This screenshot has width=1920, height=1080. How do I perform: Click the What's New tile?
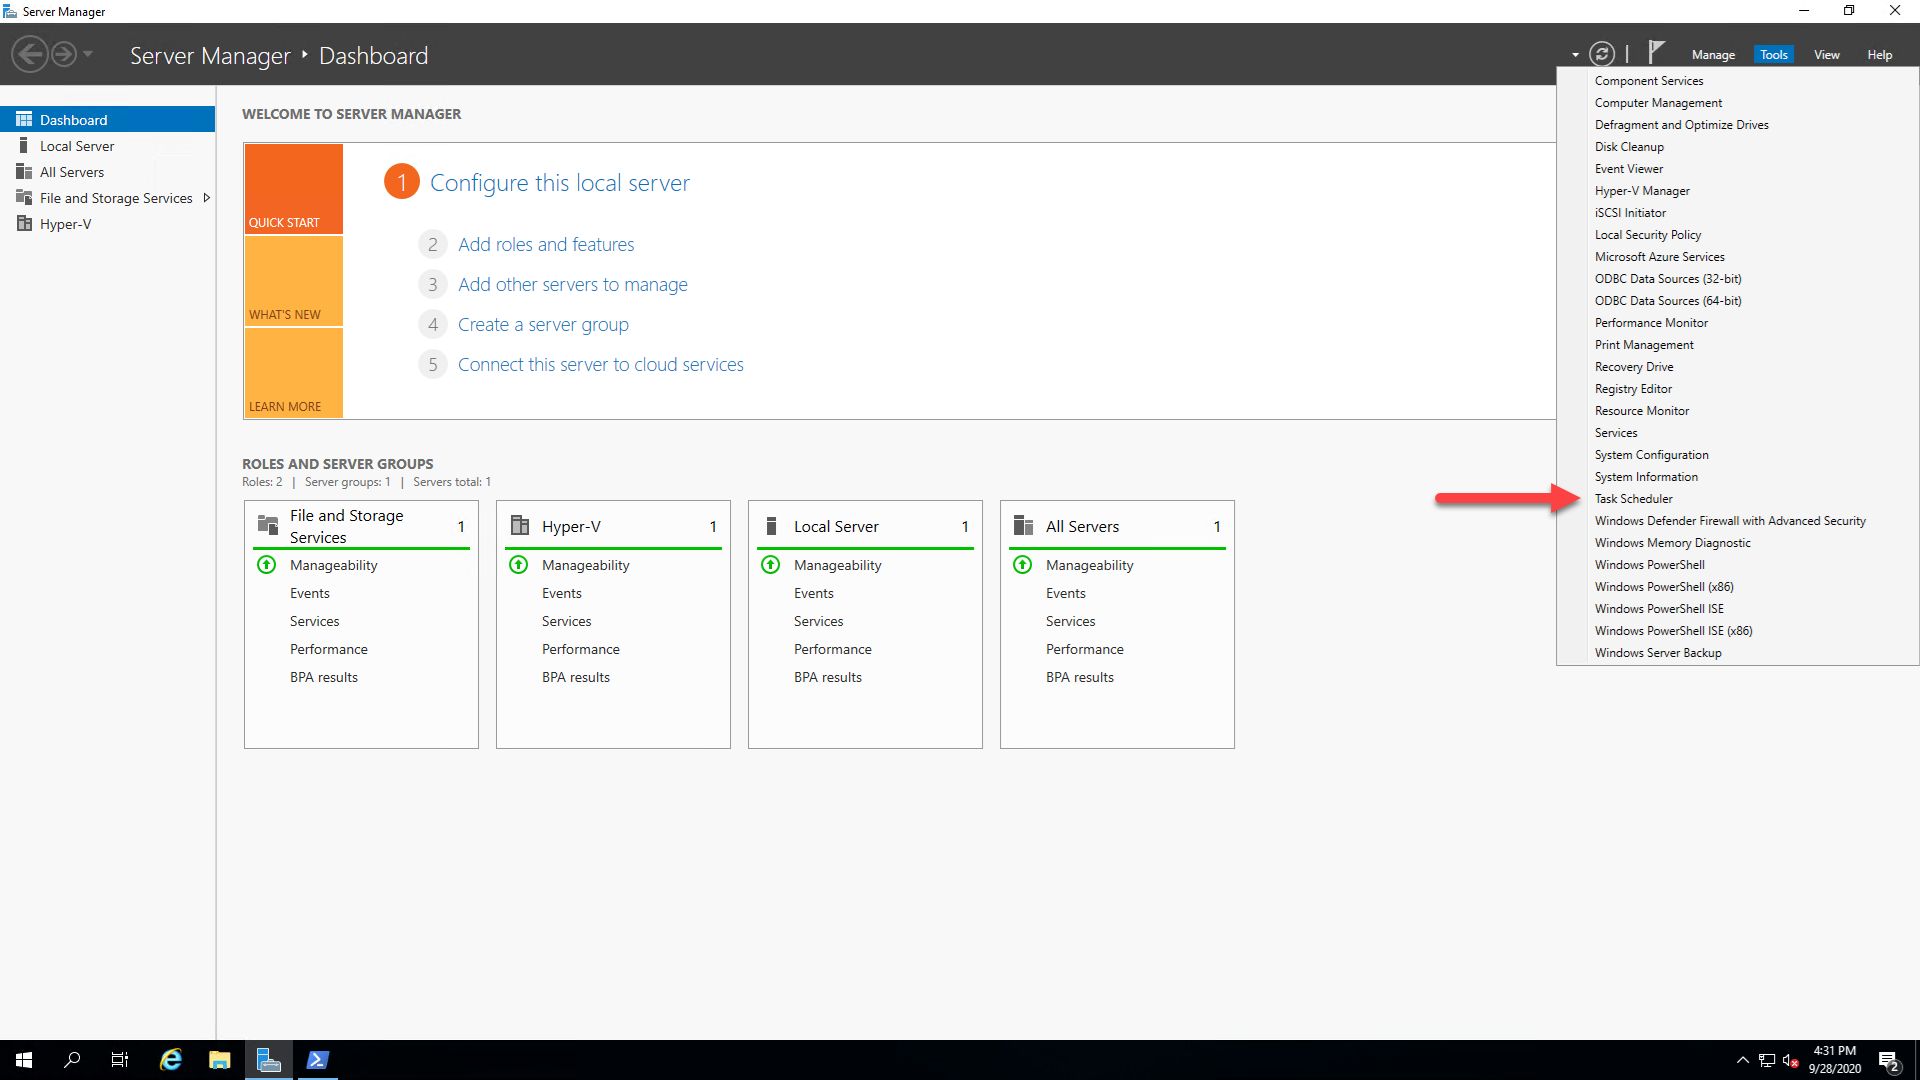pos(294,281)
